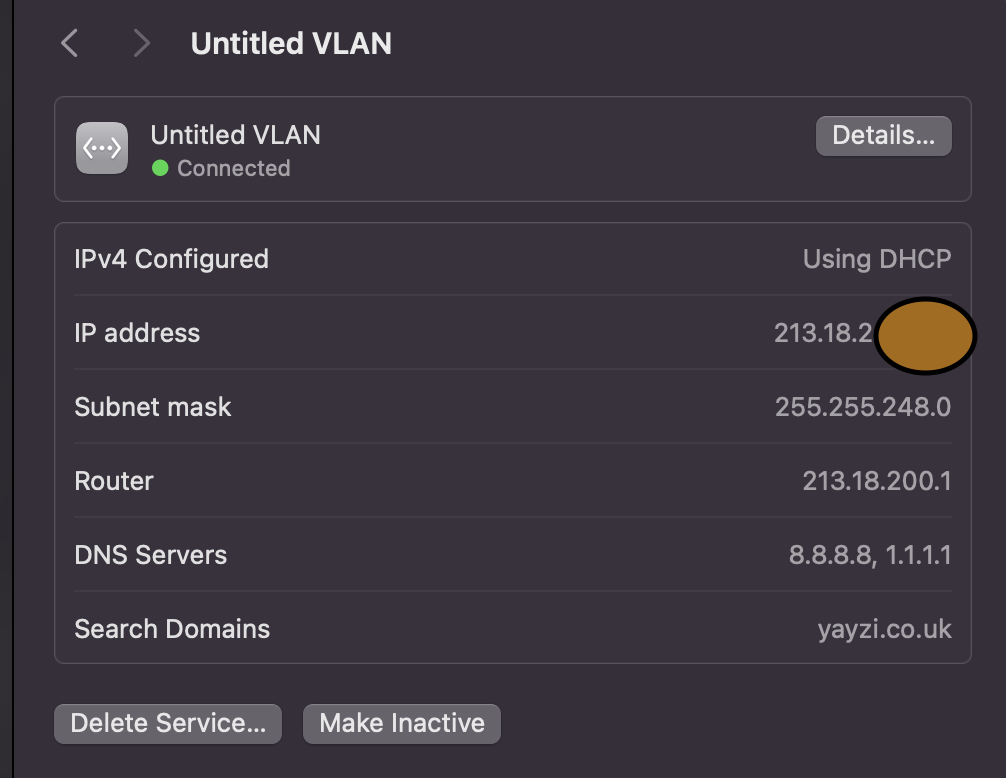
Task: Click the Untitled VLAN service name in card
Action: pos(235,135)
